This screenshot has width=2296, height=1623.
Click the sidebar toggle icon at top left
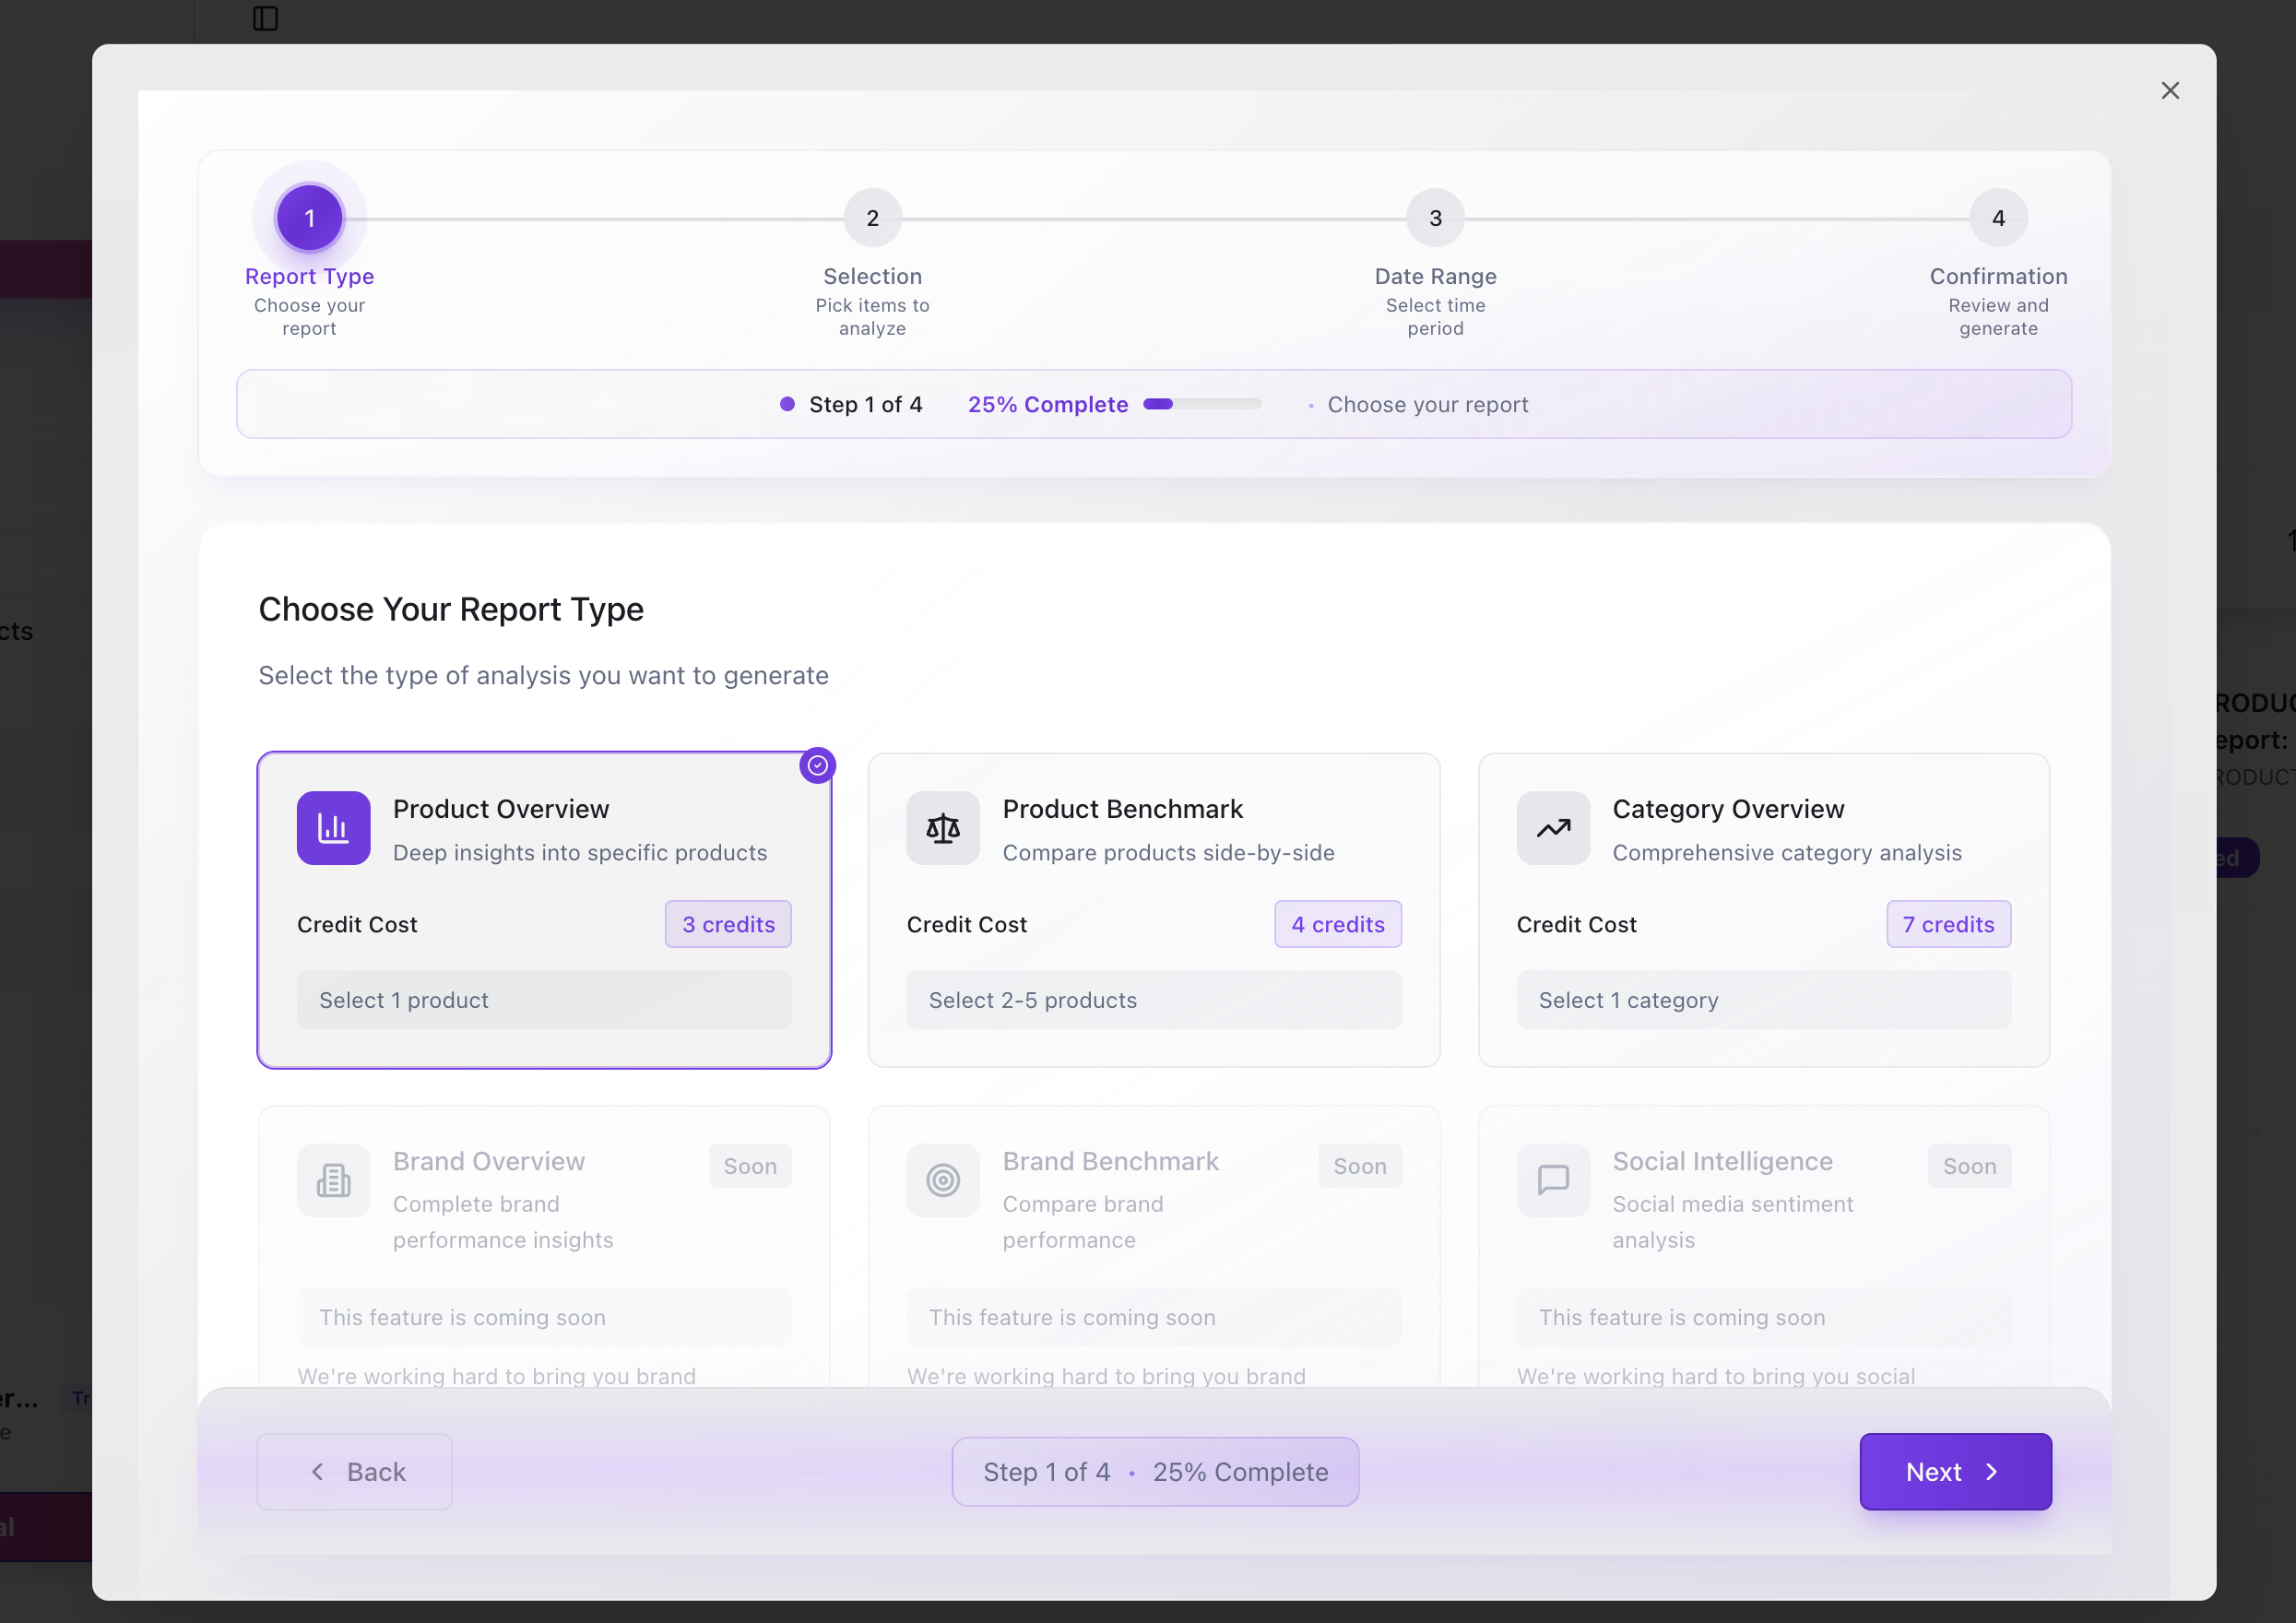click(x=264, y=18)
